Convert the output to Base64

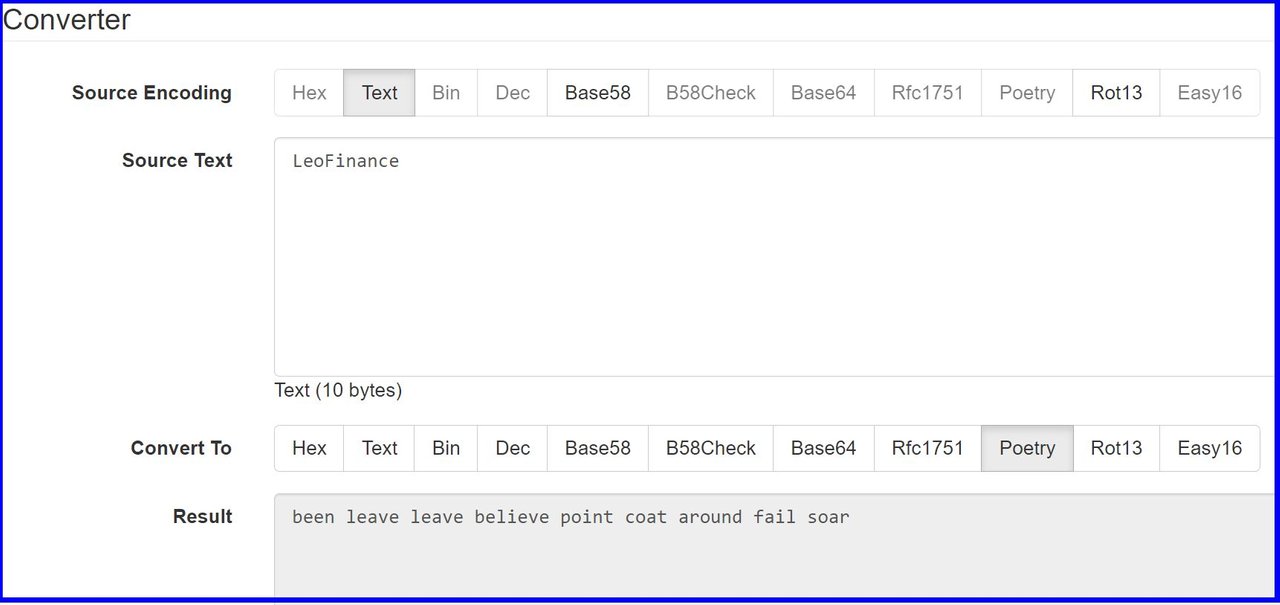click(823, 448)
